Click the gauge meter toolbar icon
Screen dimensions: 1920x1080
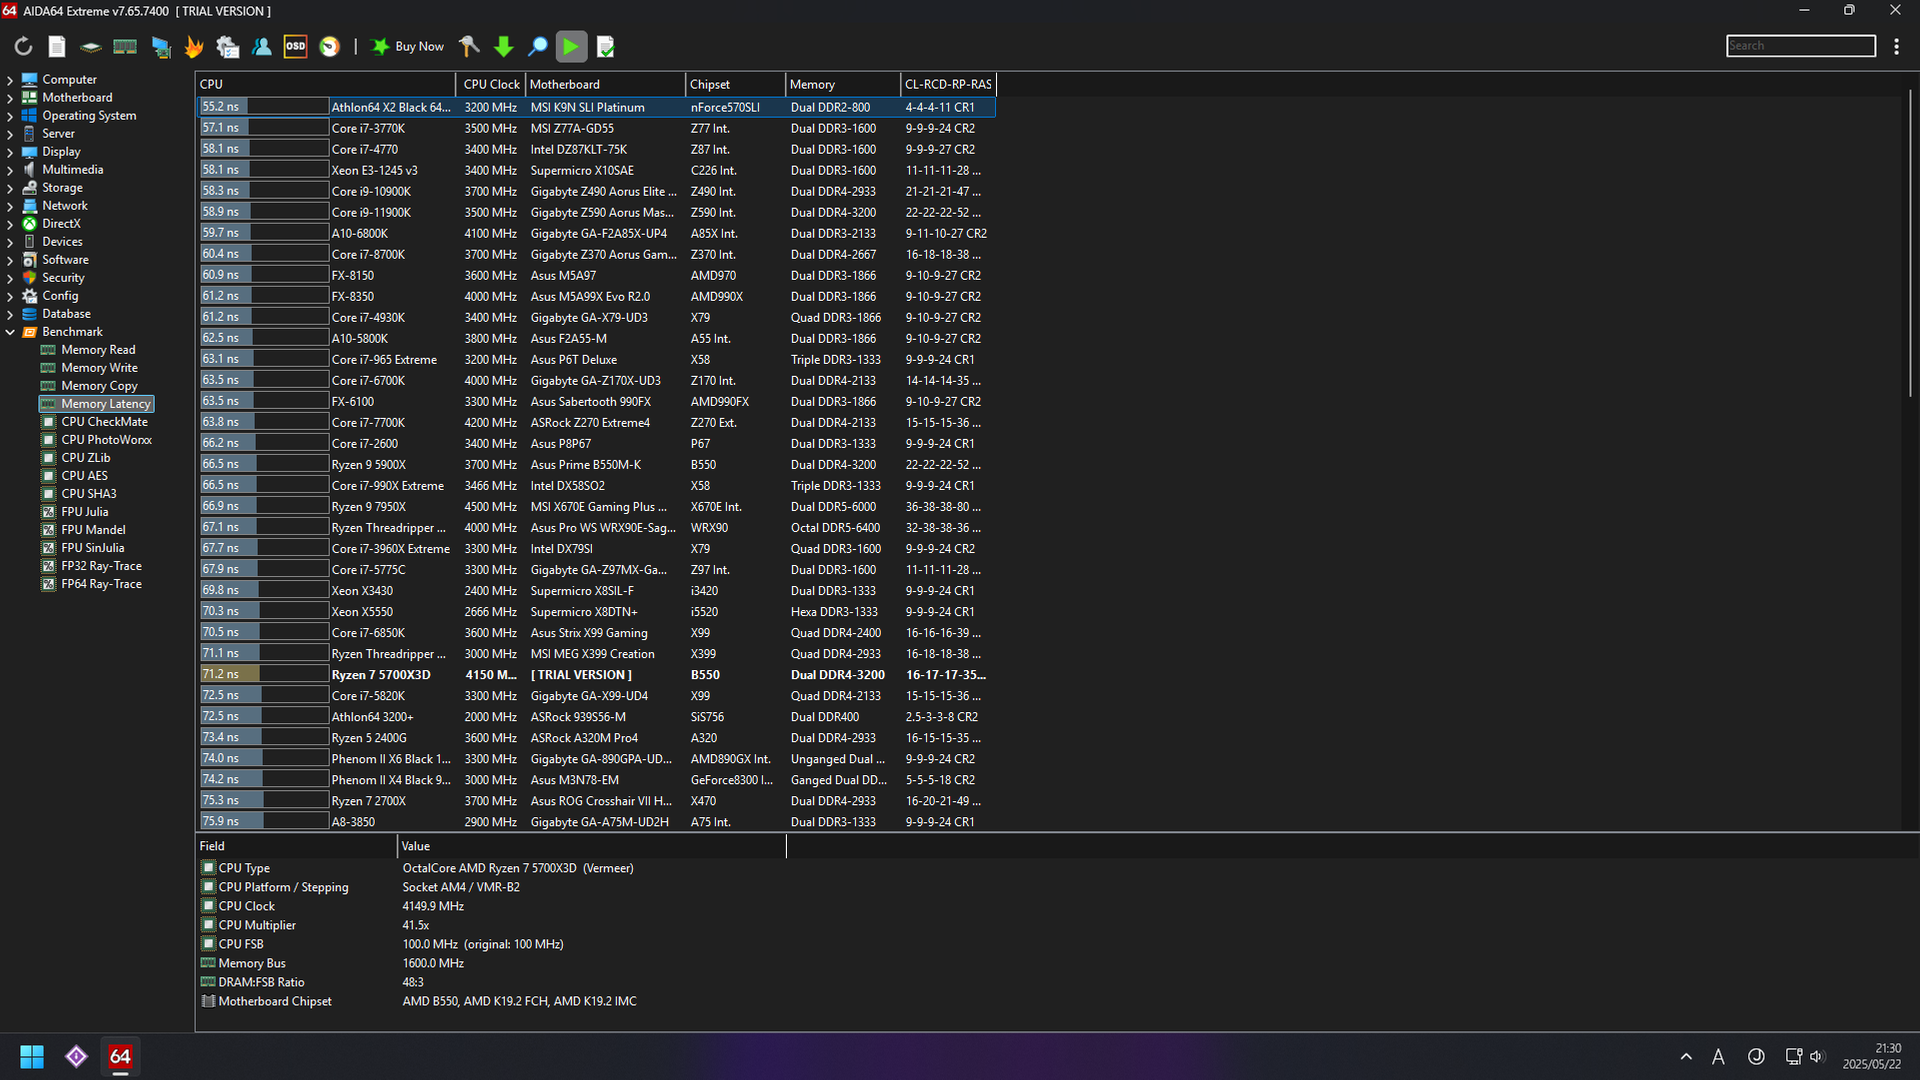pyautogui.click(x=329, y=46)
